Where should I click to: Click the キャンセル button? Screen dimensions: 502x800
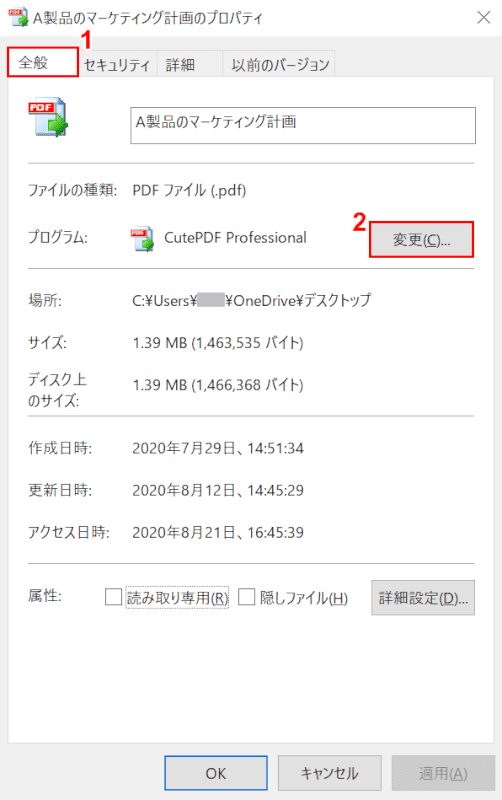[330, 773]
